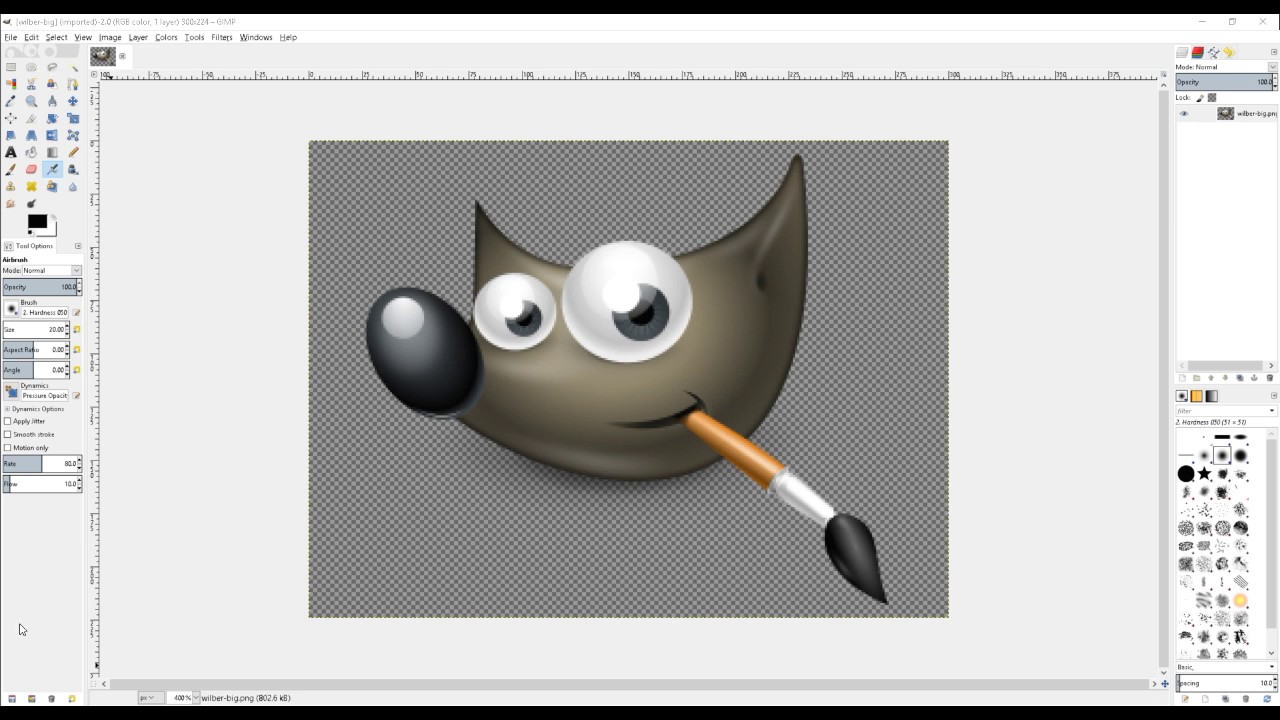Switch to the Gradients tab
Image resolution: width=1280 pixels, height=720 pixels.
(1211, 396)
